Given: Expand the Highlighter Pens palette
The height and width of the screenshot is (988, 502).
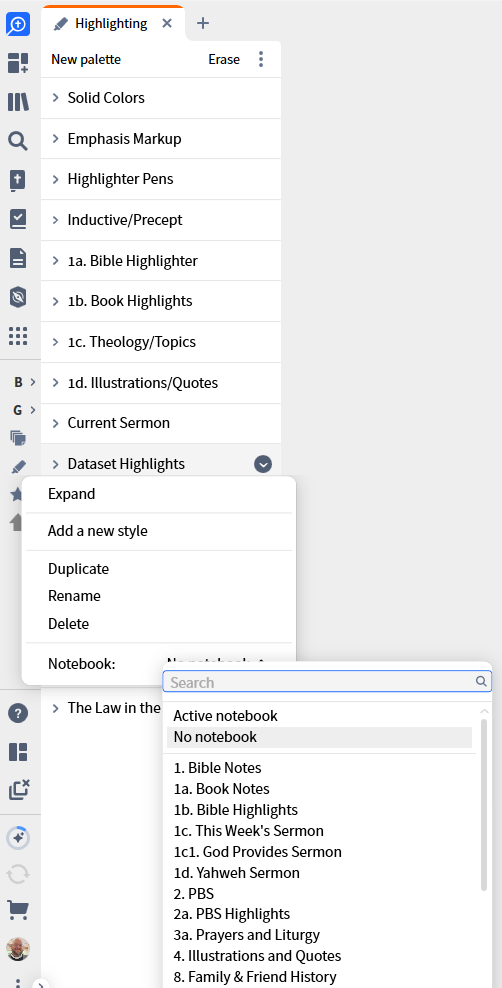Looking at the screenshot, I should (161, 179).
